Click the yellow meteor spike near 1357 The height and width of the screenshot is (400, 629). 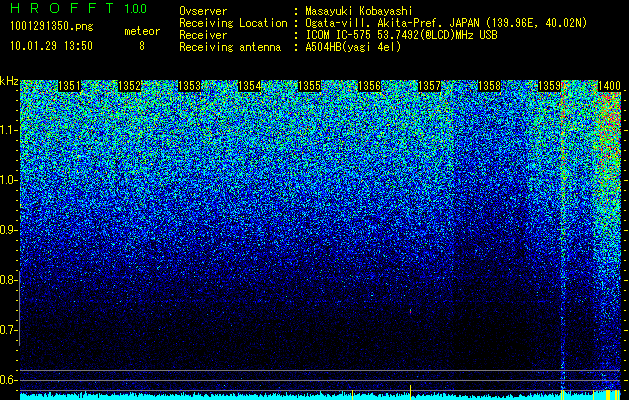point(410,392)
